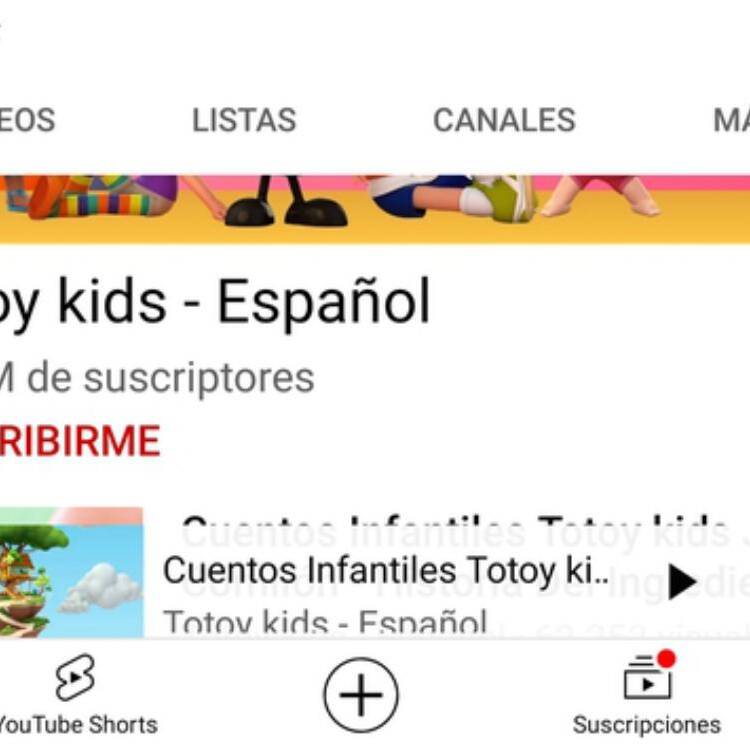Tap the create plus circle icon
750x750 pixels.
click(x=361, y=695)
